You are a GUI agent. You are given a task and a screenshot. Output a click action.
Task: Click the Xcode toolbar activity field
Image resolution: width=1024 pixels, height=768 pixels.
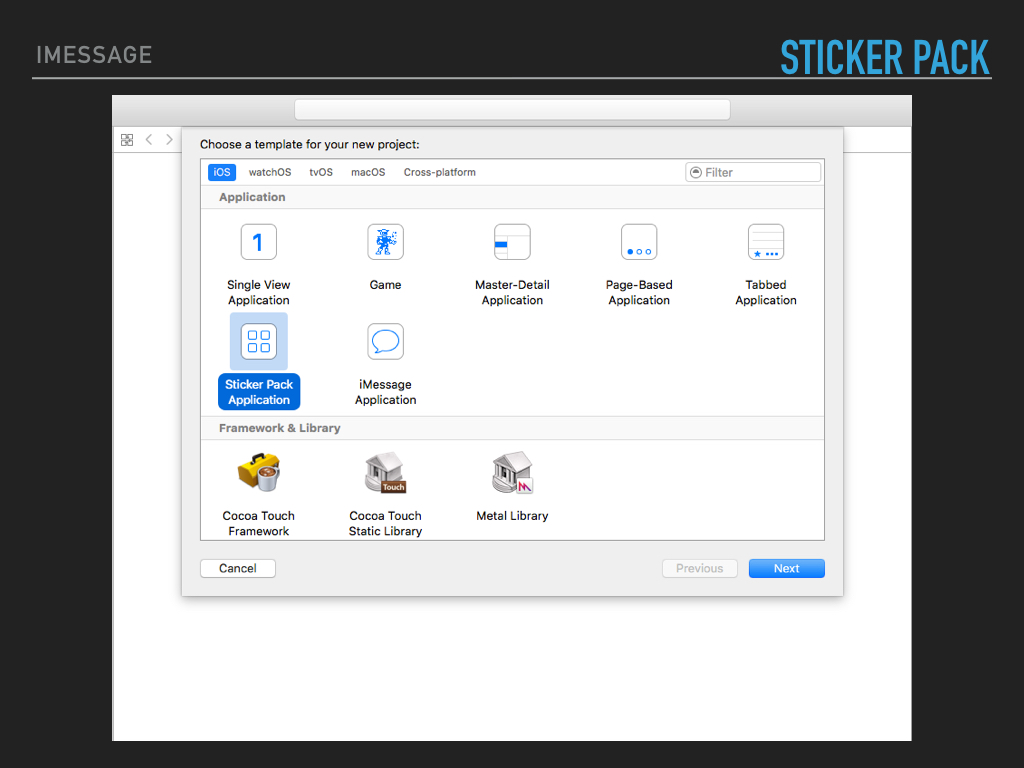pos(512,110)
